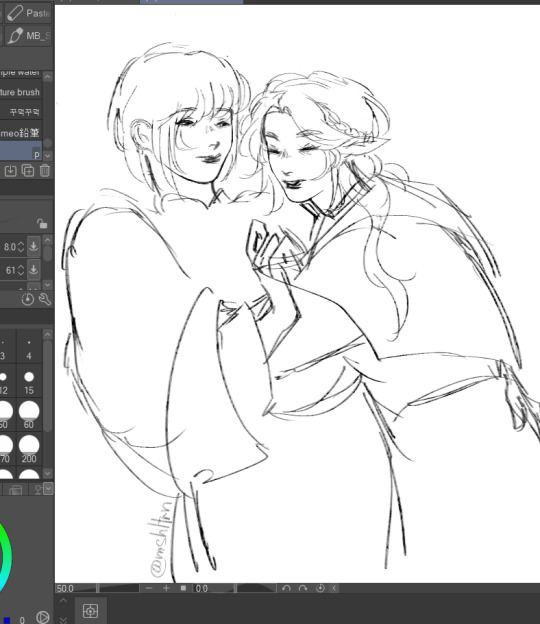Toggle the tool property lock icon
This screenshot has width=540, height=624.
click(42, 224)
